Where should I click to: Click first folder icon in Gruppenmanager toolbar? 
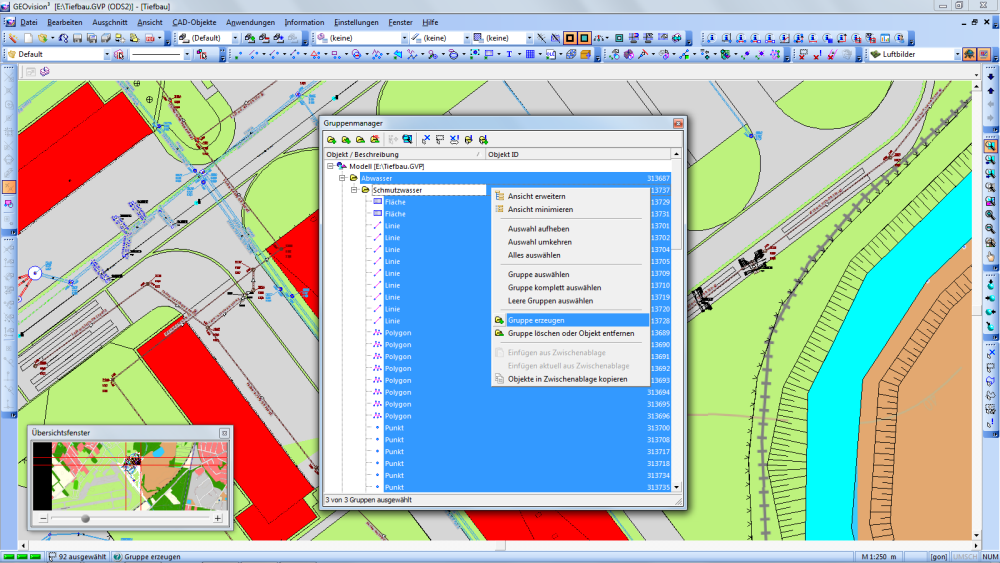331,140
